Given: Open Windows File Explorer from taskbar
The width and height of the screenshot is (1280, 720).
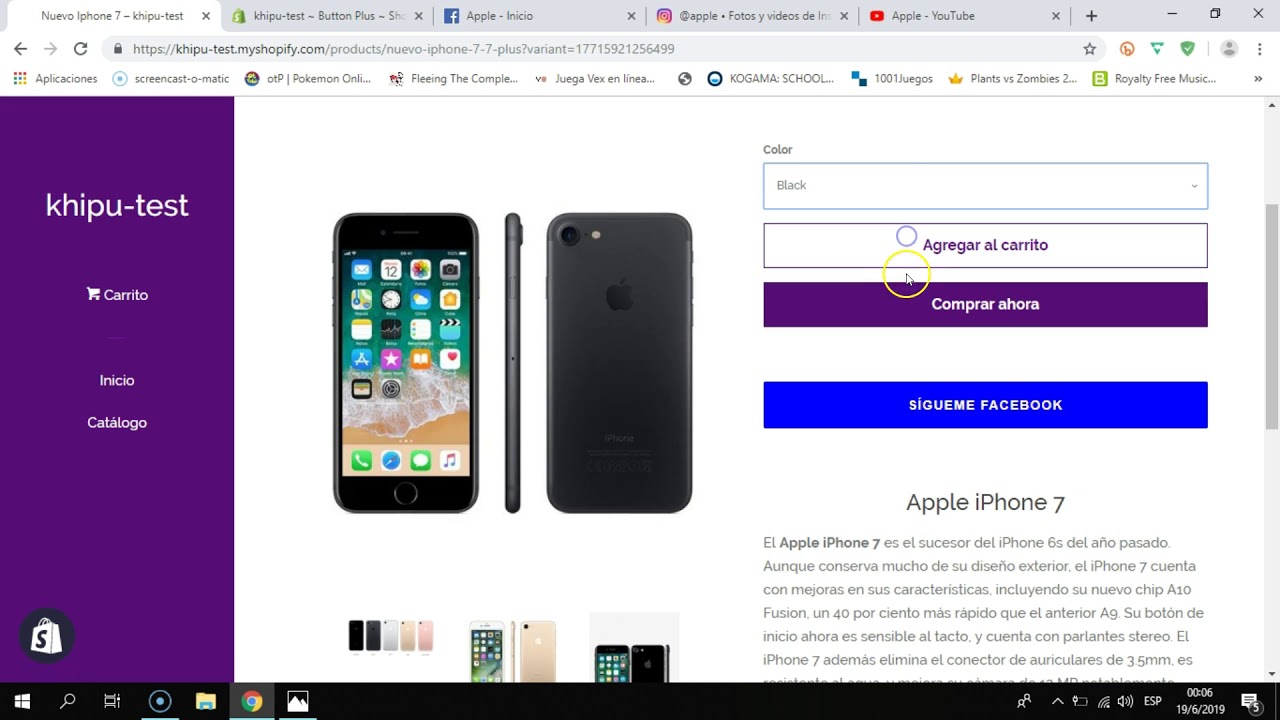Looking at the screenshot, I should coord(205,701).
